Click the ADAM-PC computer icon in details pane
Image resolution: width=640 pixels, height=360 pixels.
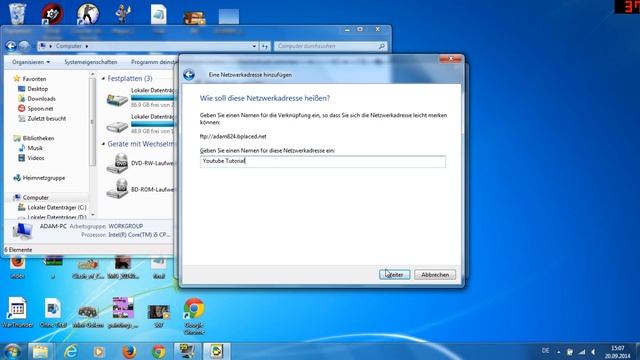[x=22, y=231]
